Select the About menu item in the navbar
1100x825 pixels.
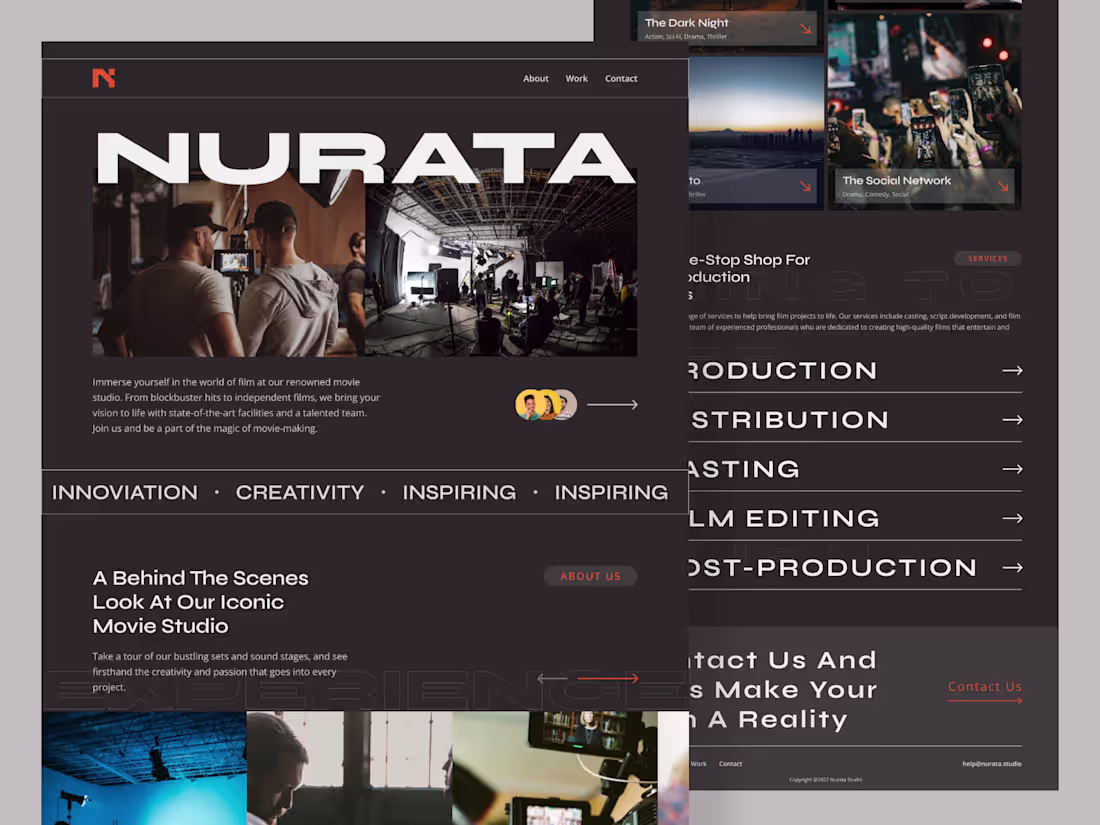(x=536, y=78)
